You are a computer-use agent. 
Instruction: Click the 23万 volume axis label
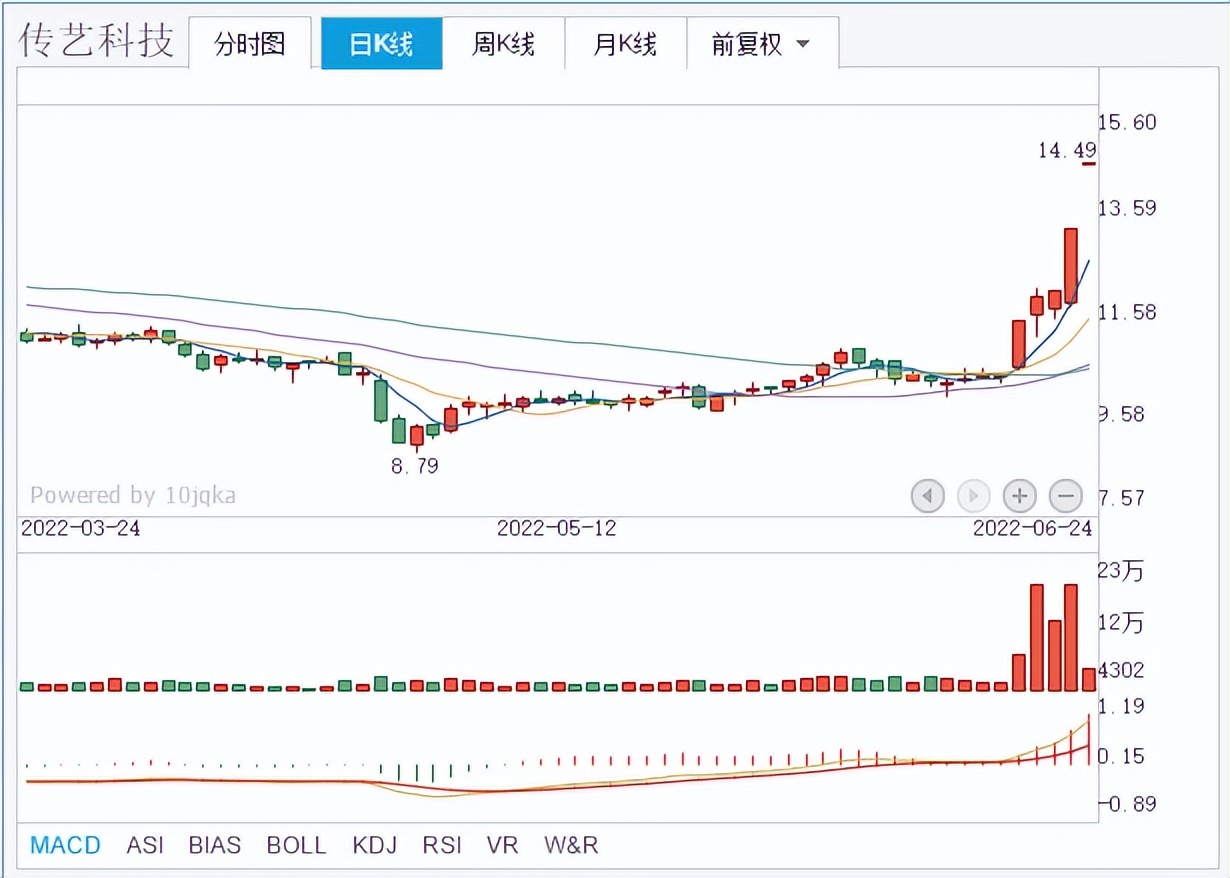point(1120,571)
